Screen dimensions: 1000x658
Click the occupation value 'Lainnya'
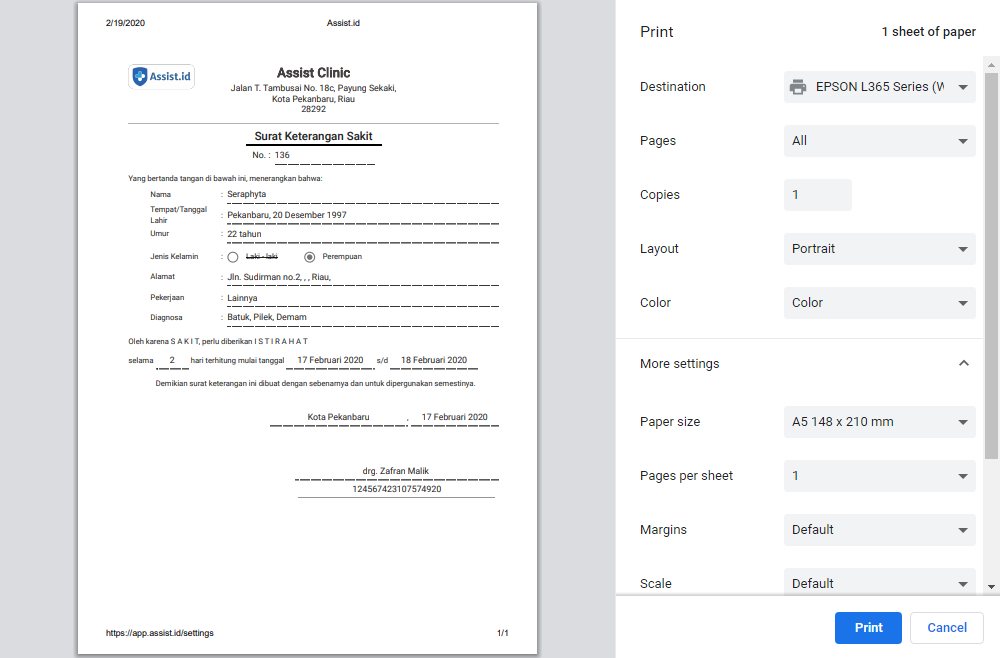point(242,298)
